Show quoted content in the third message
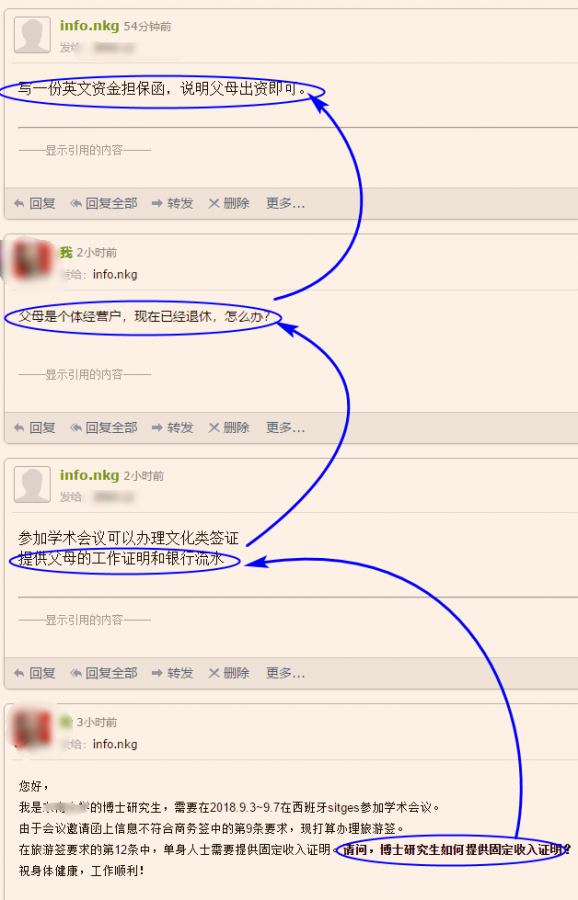Viewport: 578px width, 900px height. pyautogui.click(x=84, y=620)
